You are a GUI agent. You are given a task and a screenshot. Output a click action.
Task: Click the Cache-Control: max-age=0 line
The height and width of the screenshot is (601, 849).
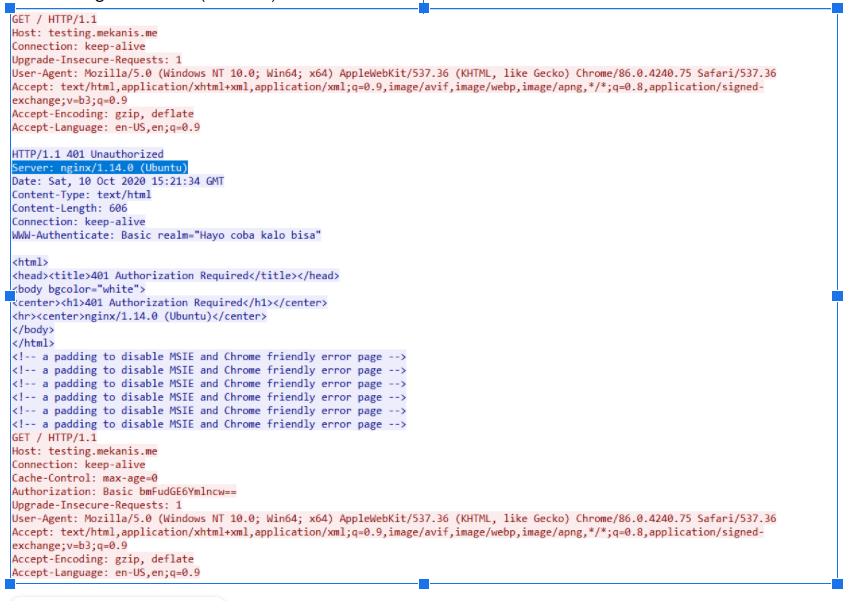pos(84,478)
